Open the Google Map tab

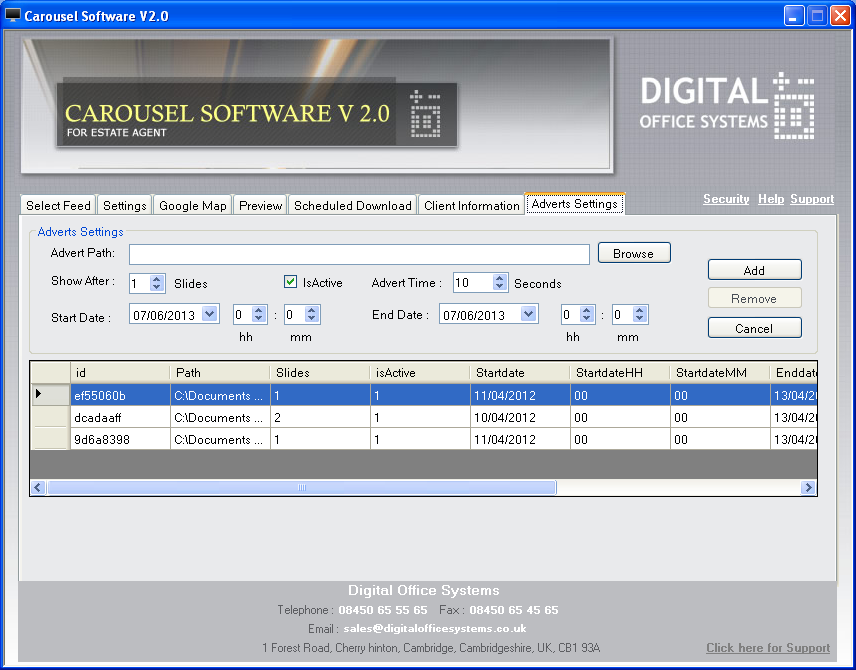(x=193, y=205)
